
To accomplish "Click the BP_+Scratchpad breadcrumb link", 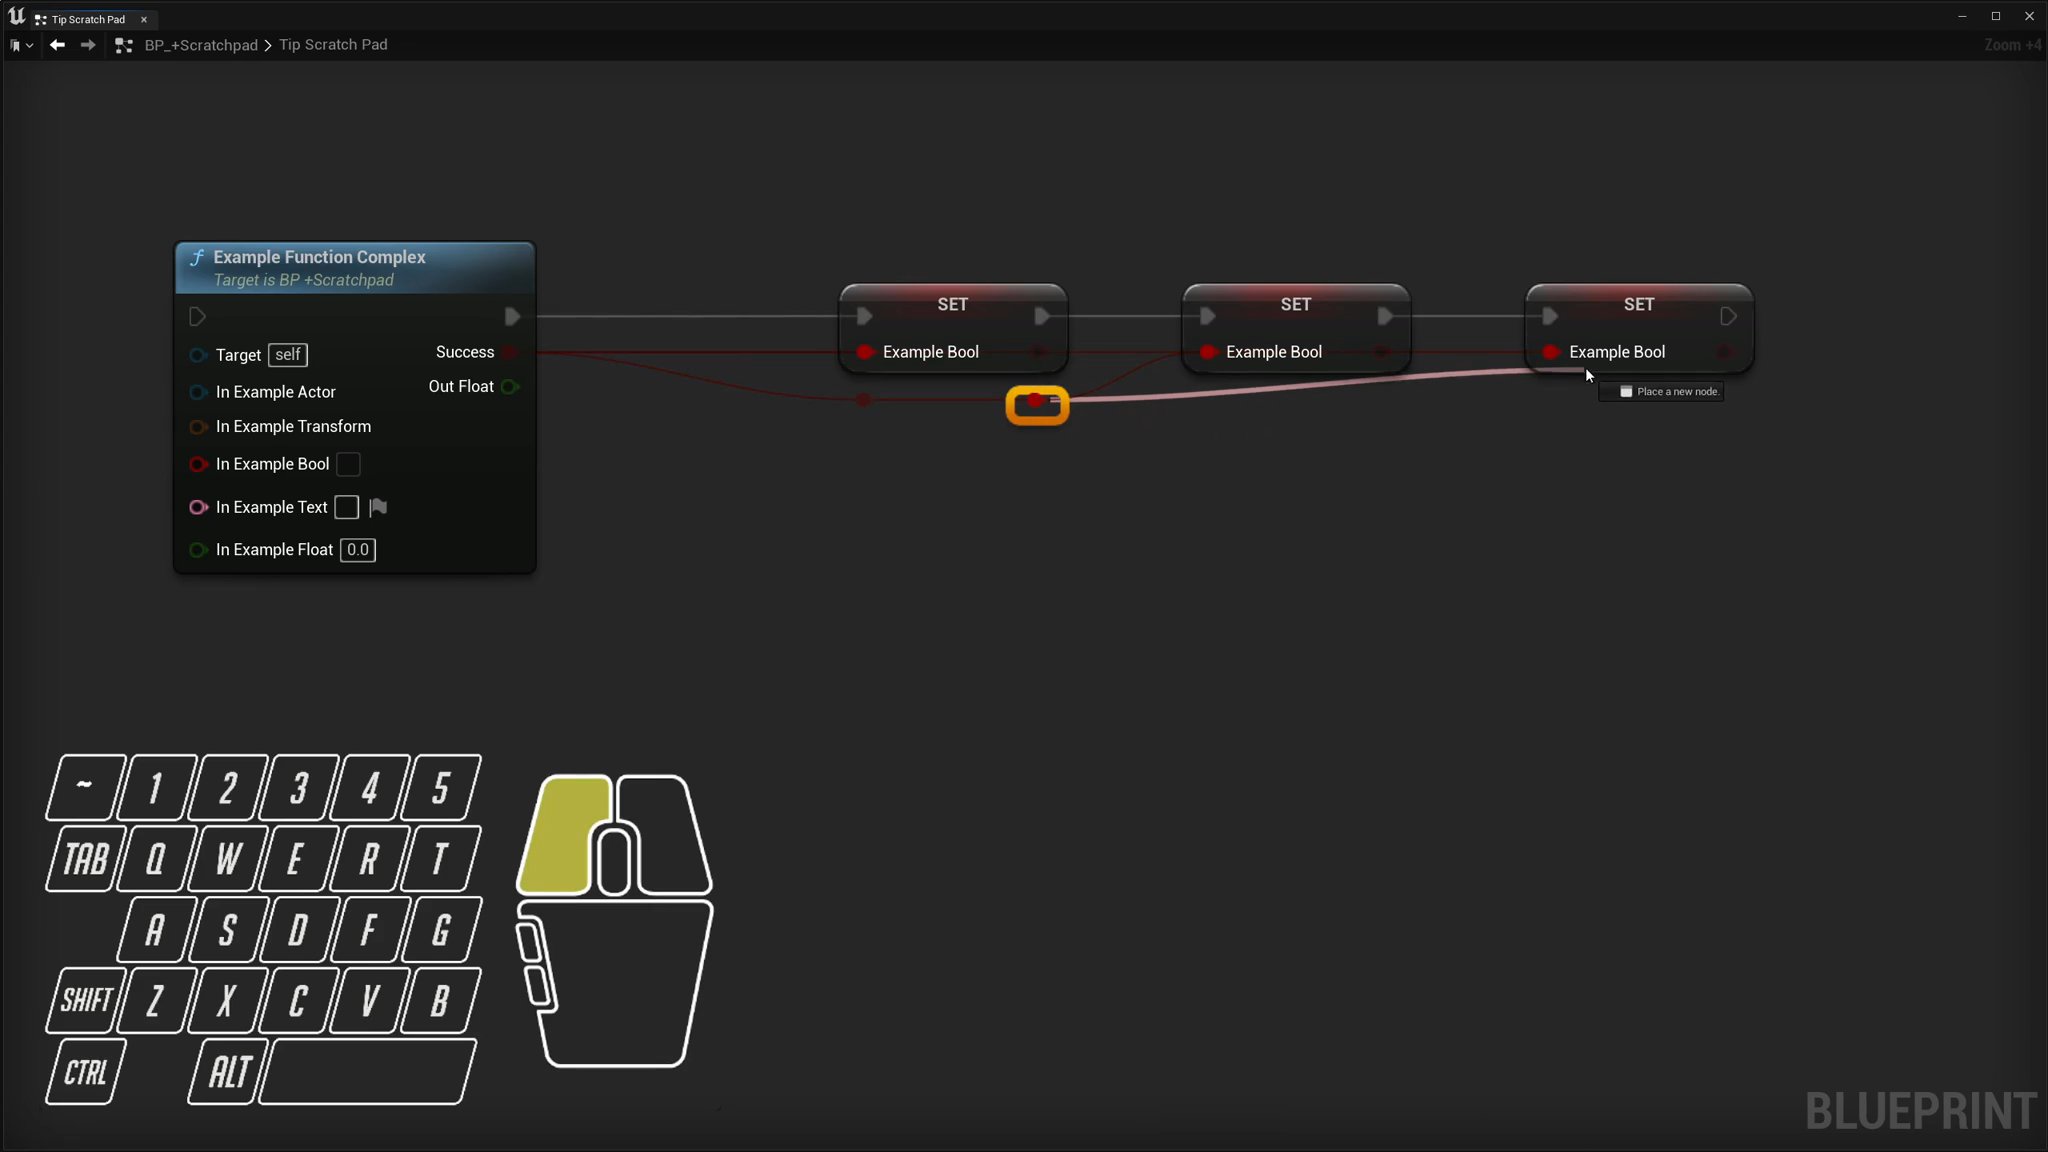I will coord(201,45).
